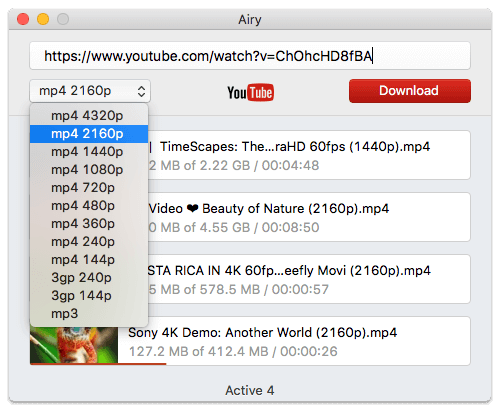500x420 pixels.
Task: Select mp4 144p format
Action: (x=89, y=260)
